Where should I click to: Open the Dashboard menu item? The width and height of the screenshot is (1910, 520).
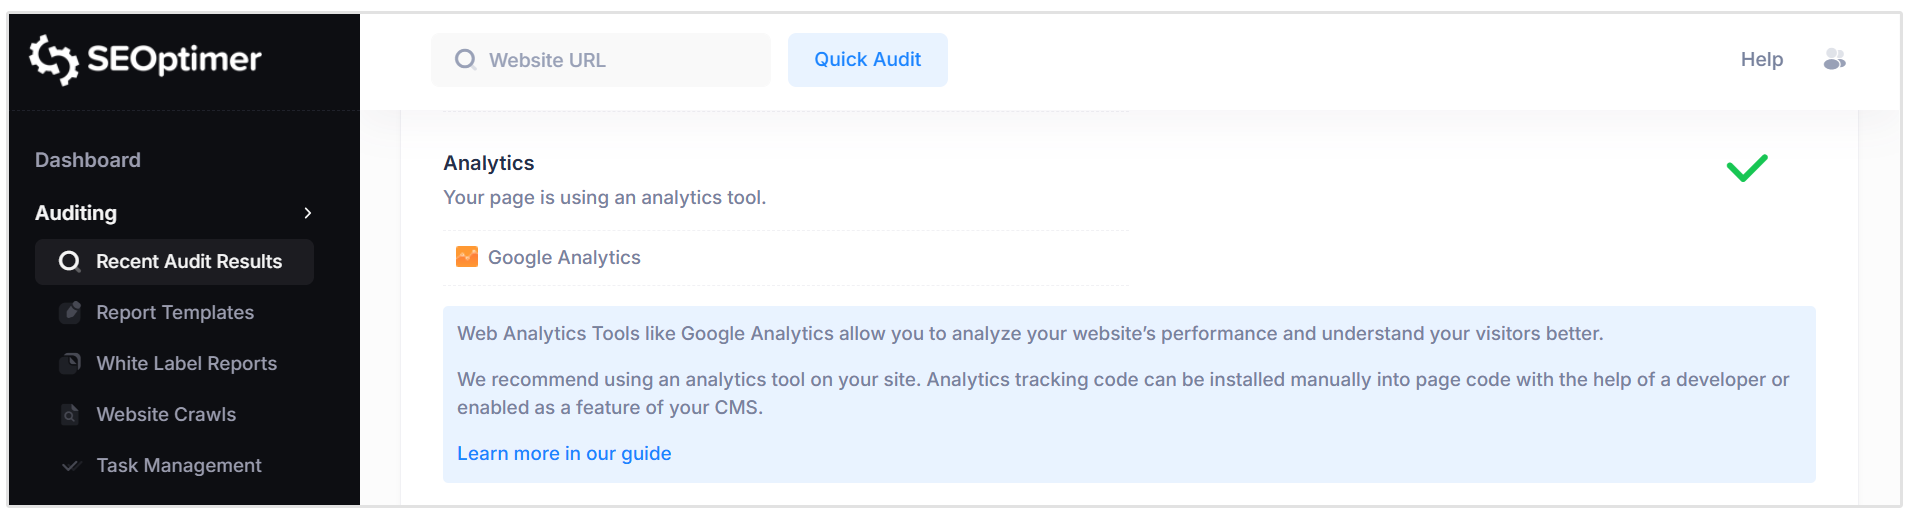[88, 160]
